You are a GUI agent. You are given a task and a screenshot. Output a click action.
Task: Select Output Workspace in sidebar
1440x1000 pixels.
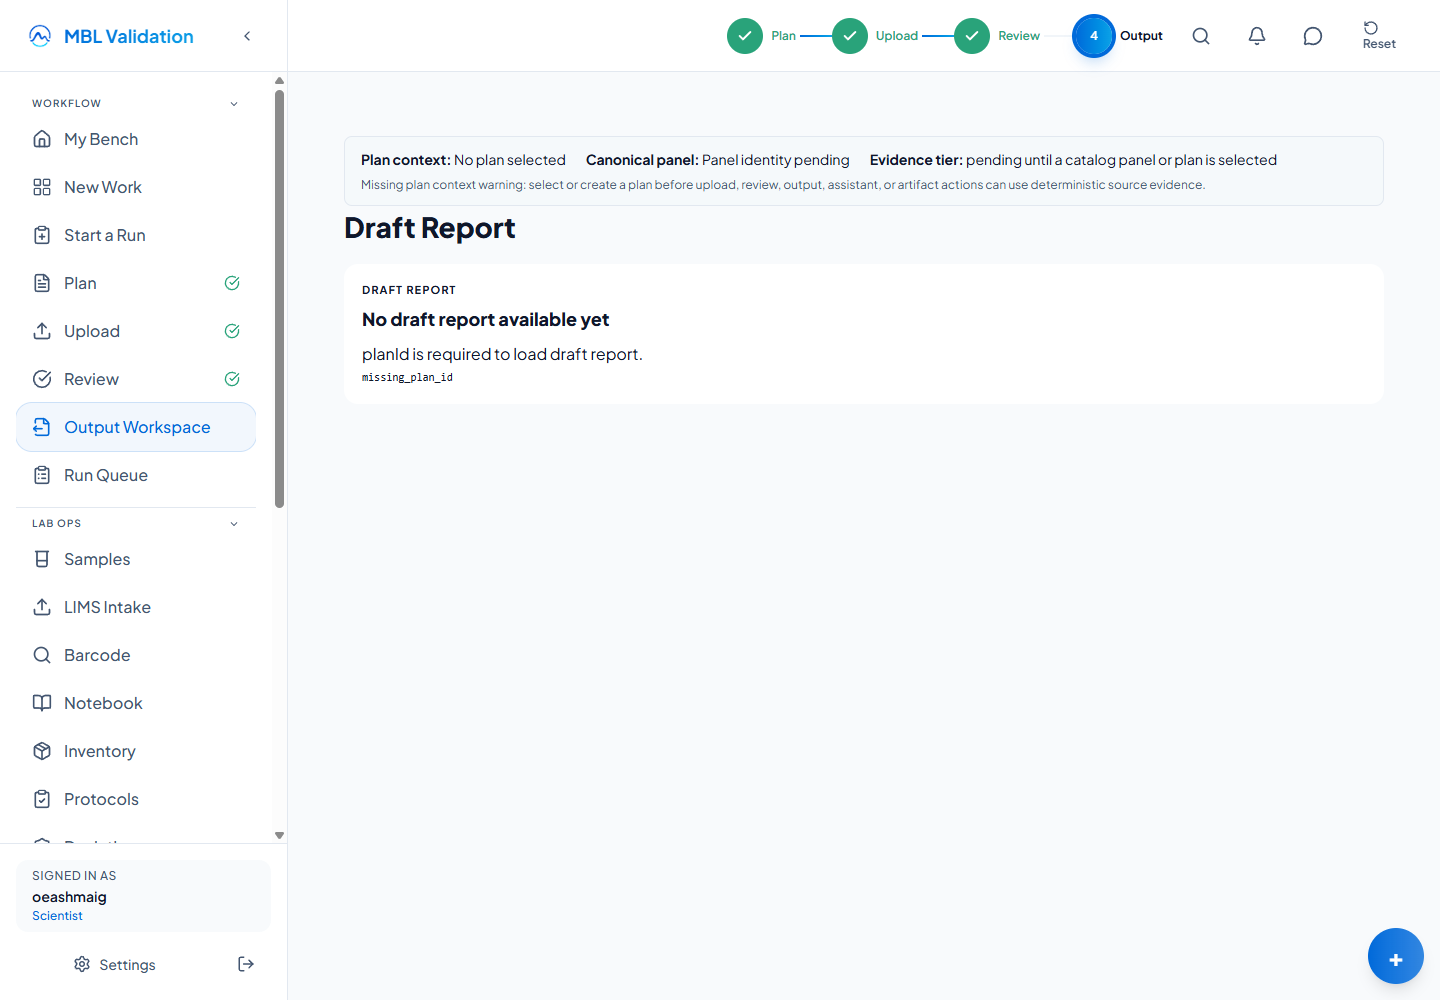click(x=136, y=427)
